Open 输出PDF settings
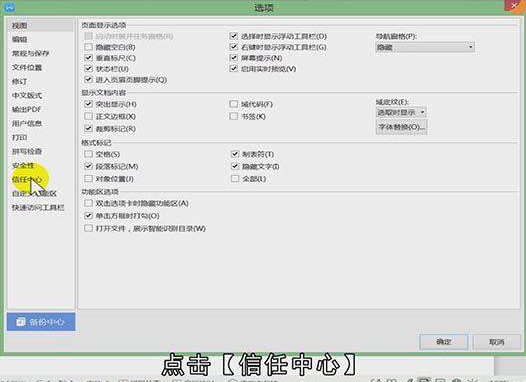Image resolution: width=526 pixels, height=382 pixels. coord(27,110)
